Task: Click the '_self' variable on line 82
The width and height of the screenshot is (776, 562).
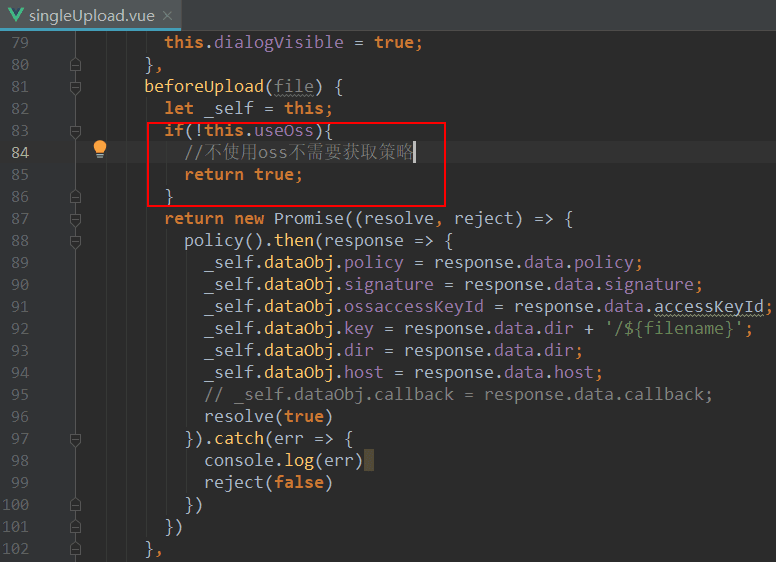Action: (229, 108)
